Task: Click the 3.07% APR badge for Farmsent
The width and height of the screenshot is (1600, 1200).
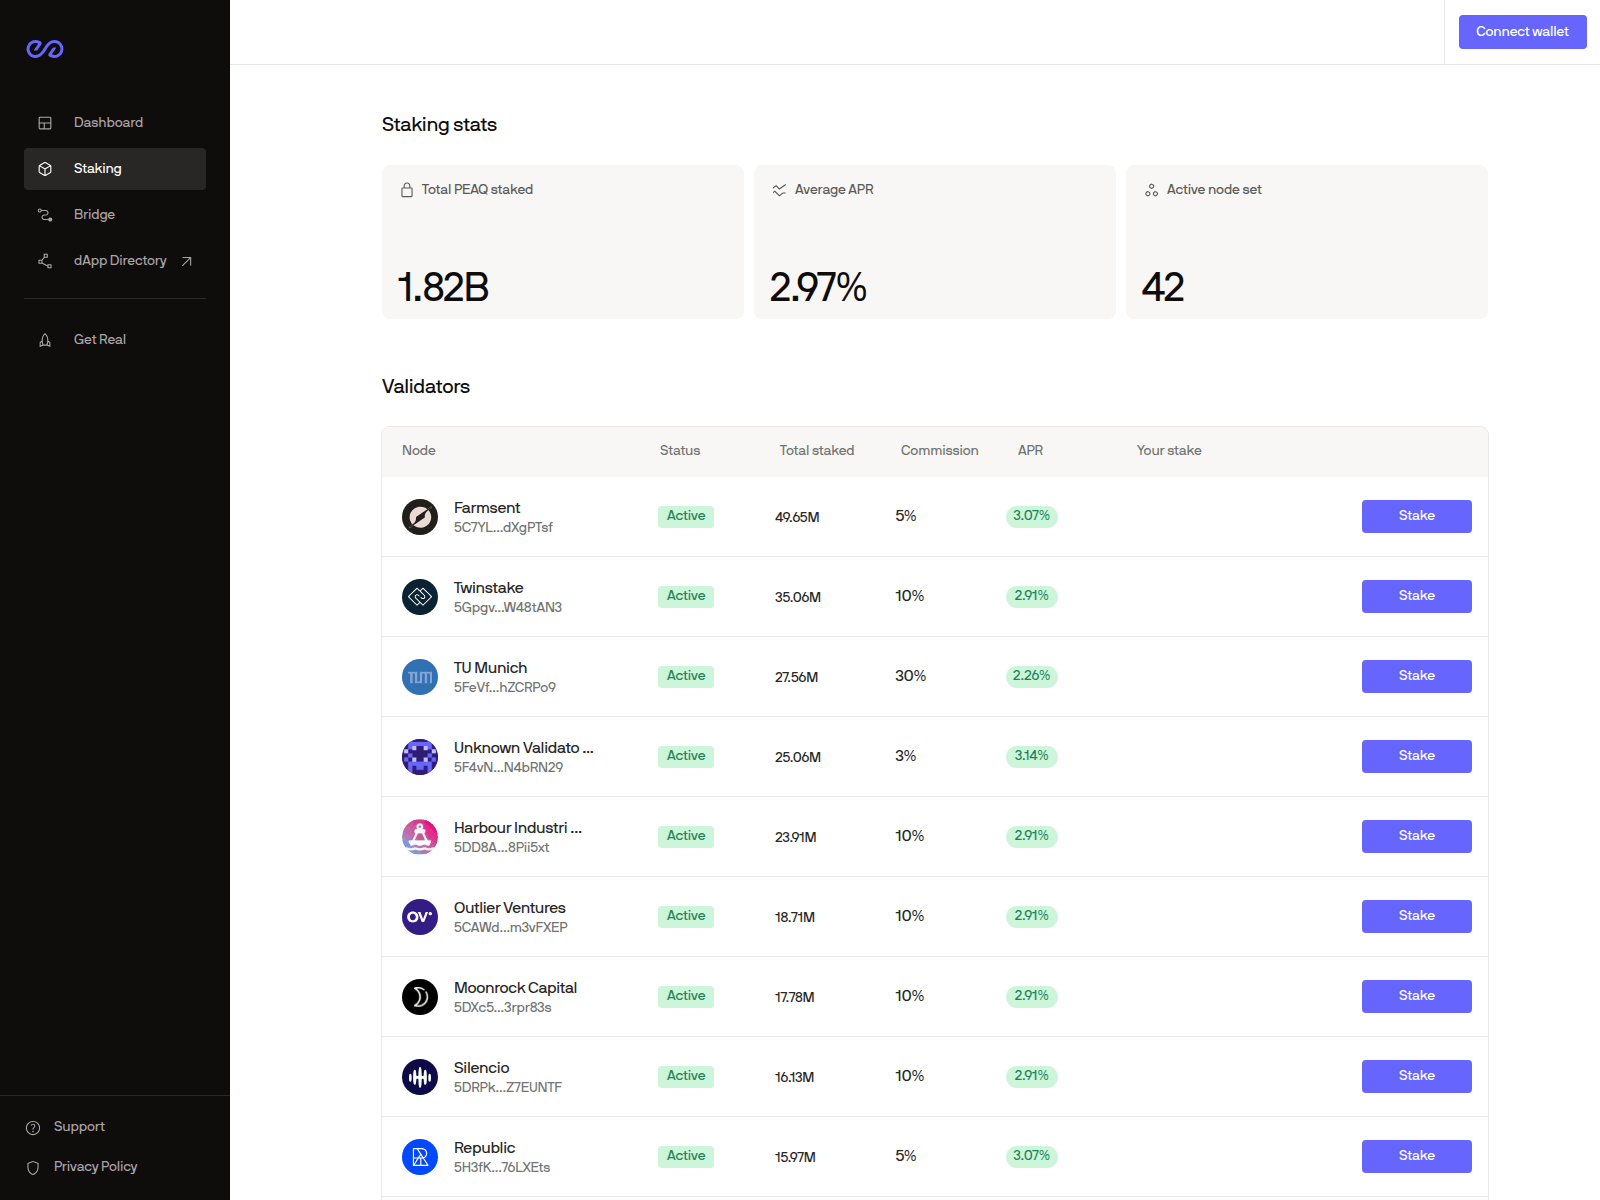Action: click(1031, 516)
